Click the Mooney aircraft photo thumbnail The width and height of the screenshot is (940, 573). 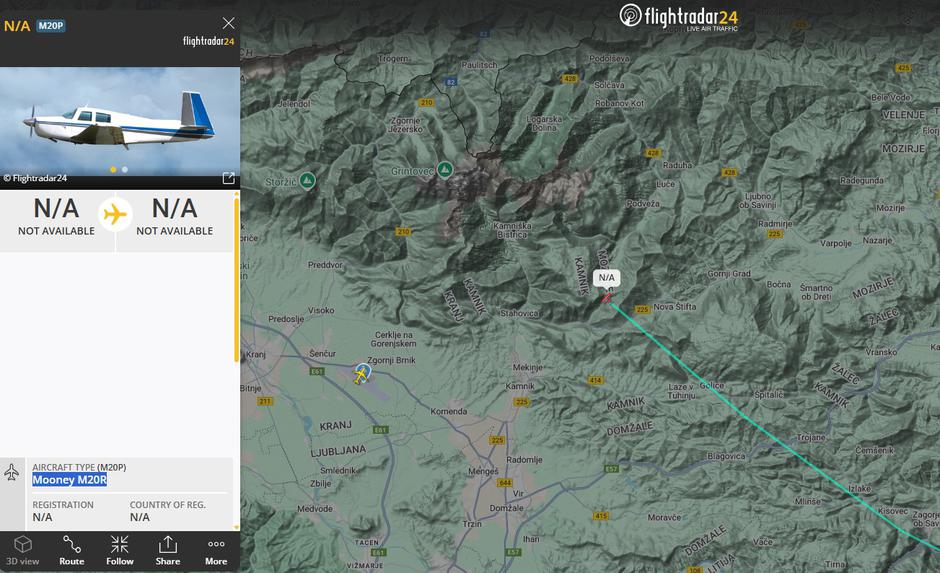pos(120,121)
